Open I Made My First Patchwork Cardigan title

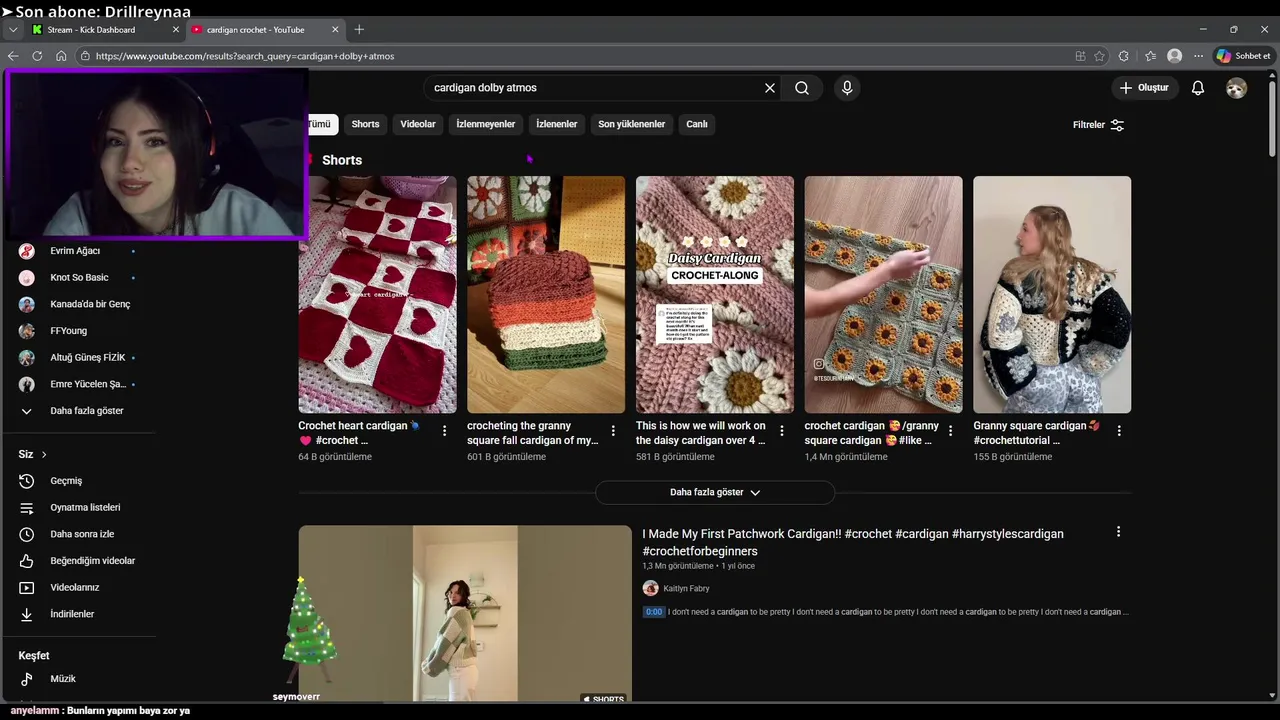pos(853,542)
